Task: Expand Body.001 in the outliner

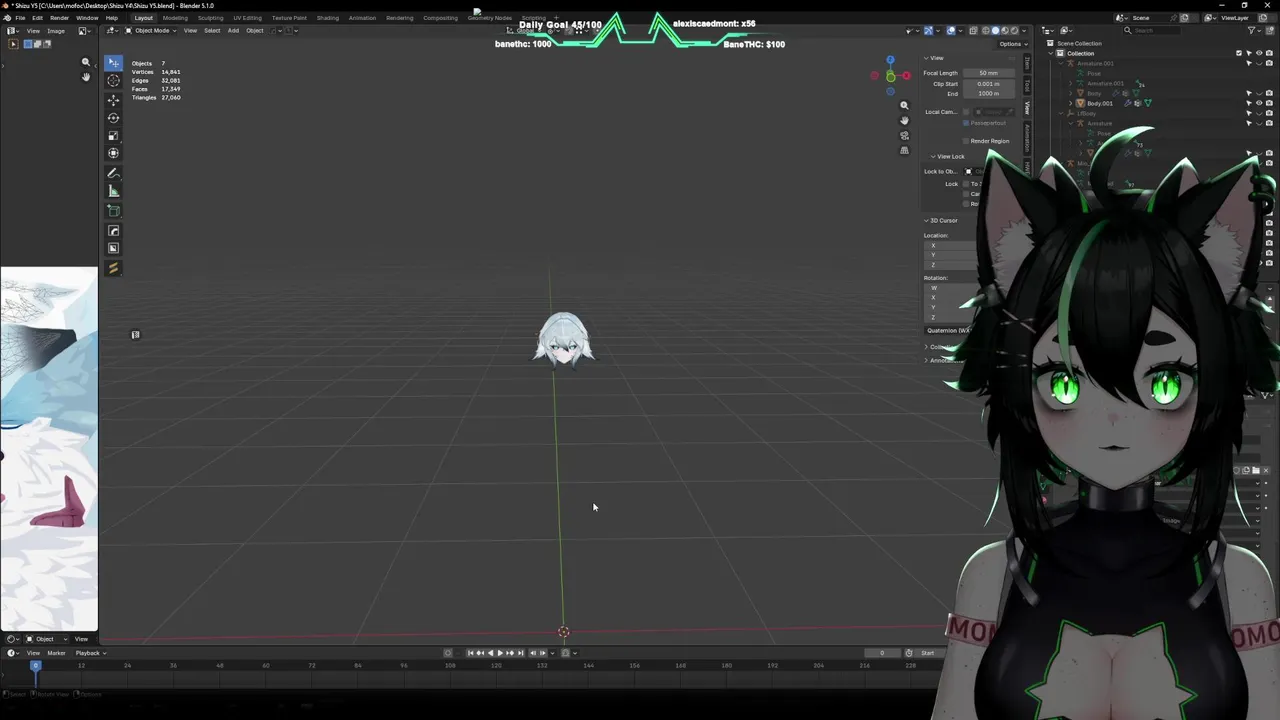Action: click(x=1071, y=103)
